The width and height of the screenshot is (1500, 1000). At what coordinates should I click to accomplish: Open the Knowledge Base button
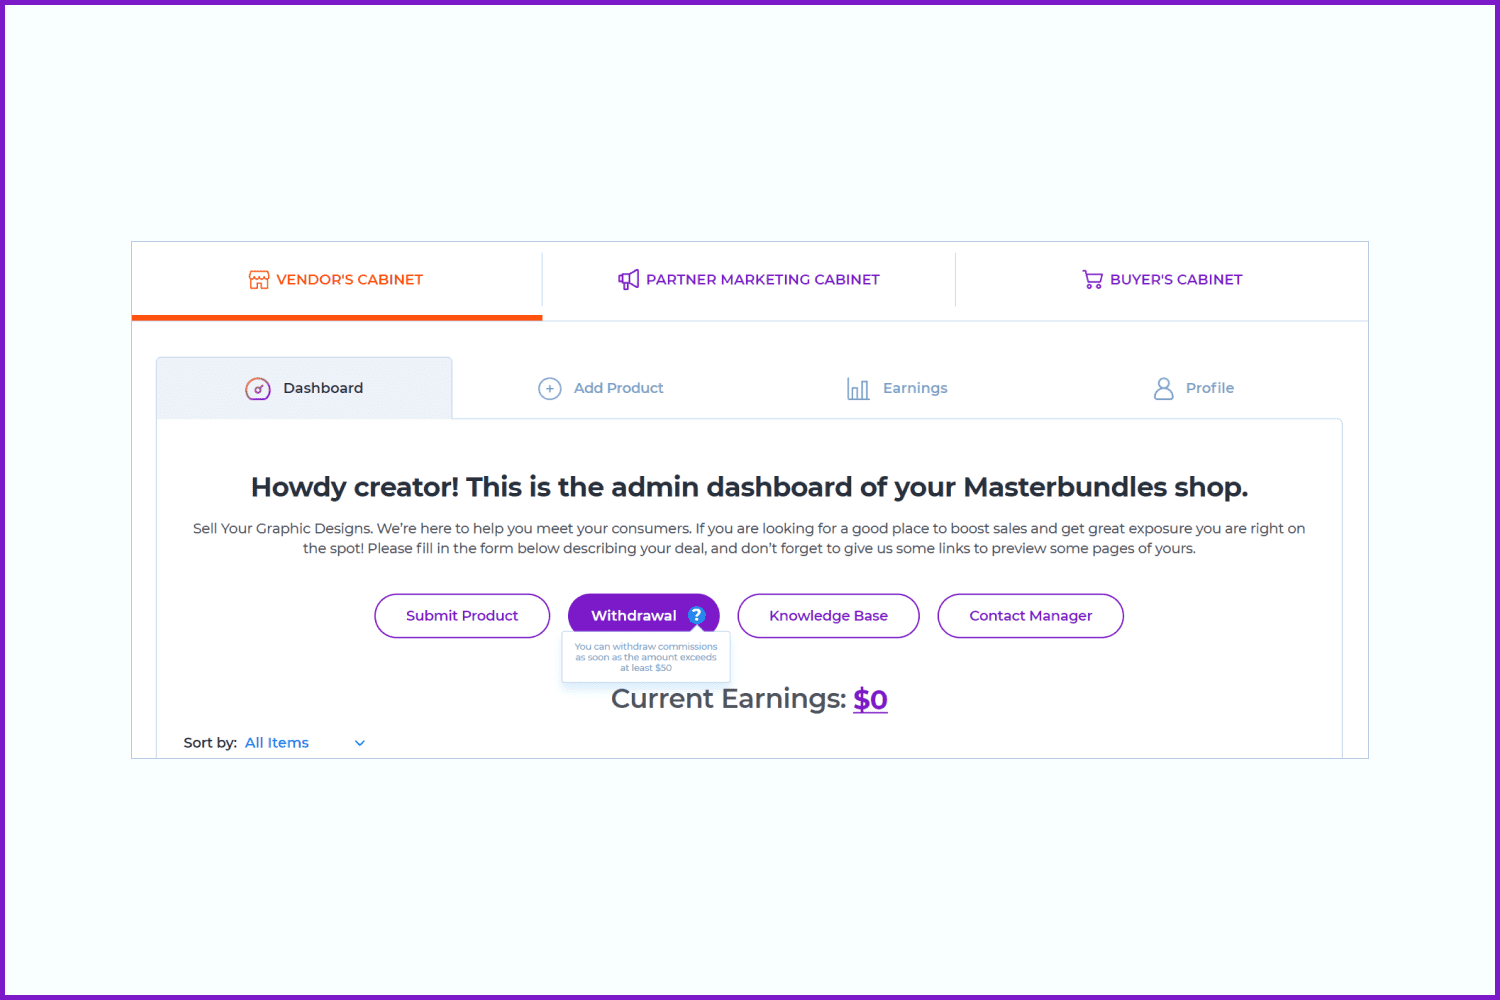(x=828, y=616)
